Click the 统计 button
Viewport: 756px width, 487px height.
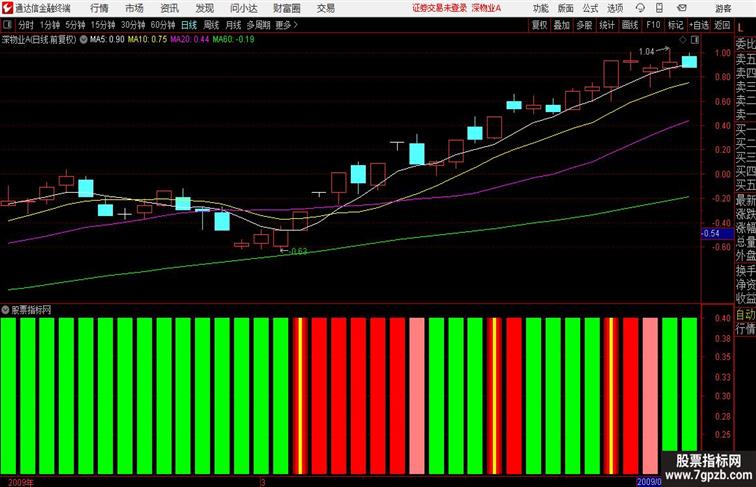tap(607, 25)
